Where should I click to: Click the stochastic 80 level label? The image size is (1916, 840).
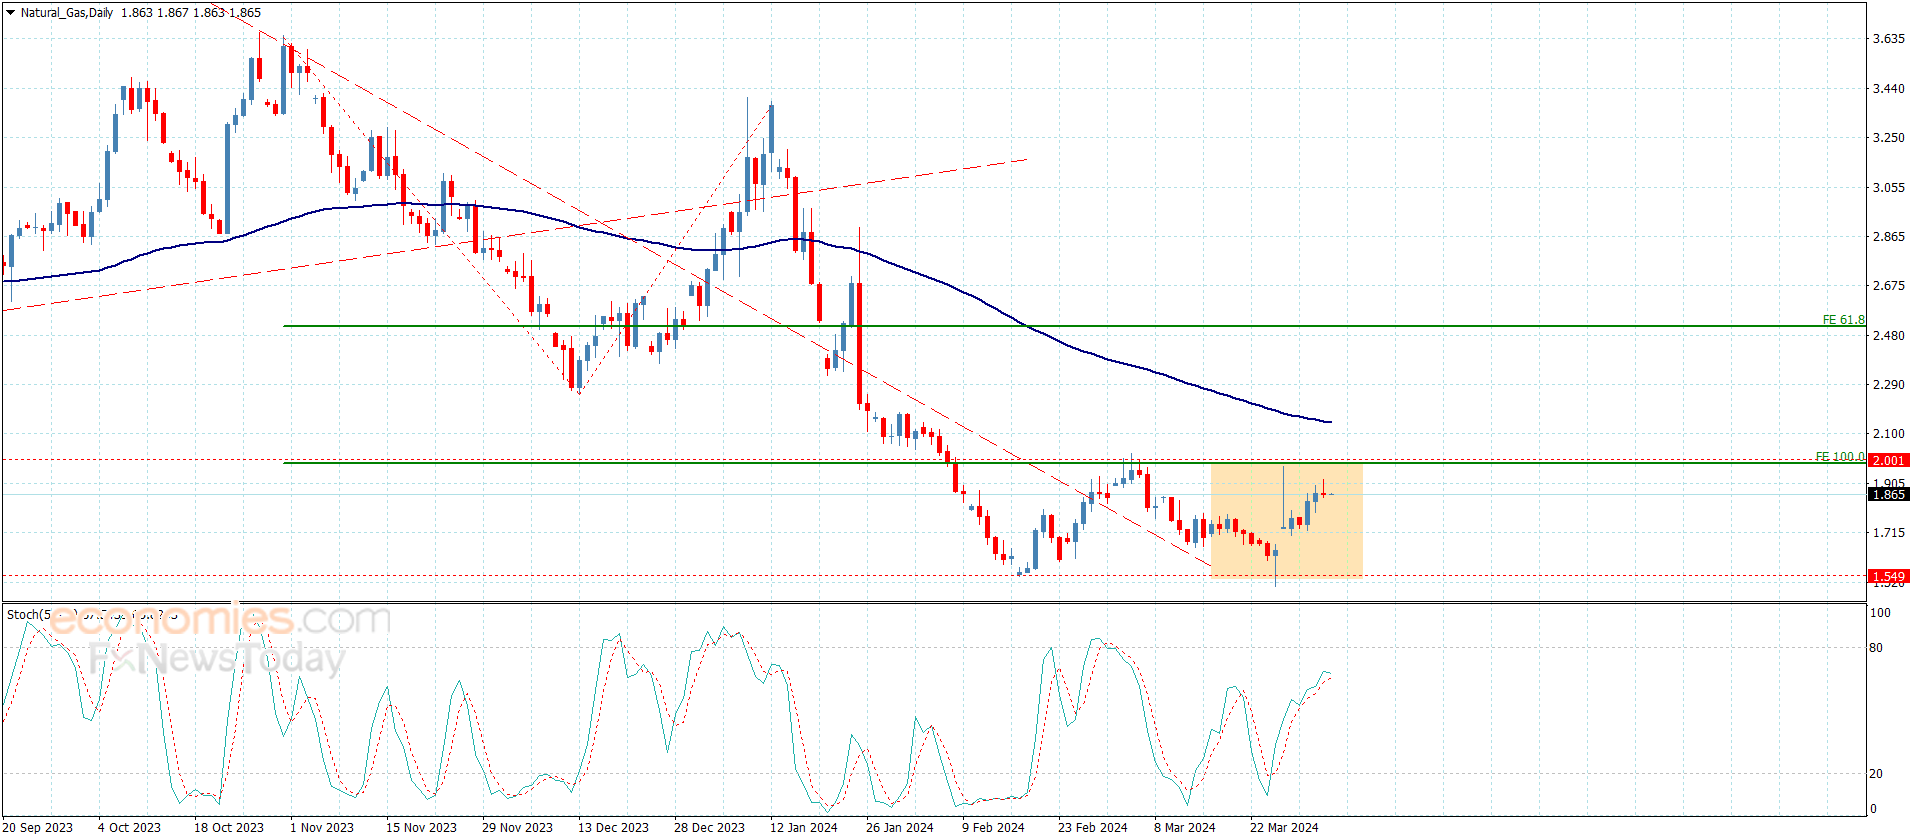[1875, 648]
